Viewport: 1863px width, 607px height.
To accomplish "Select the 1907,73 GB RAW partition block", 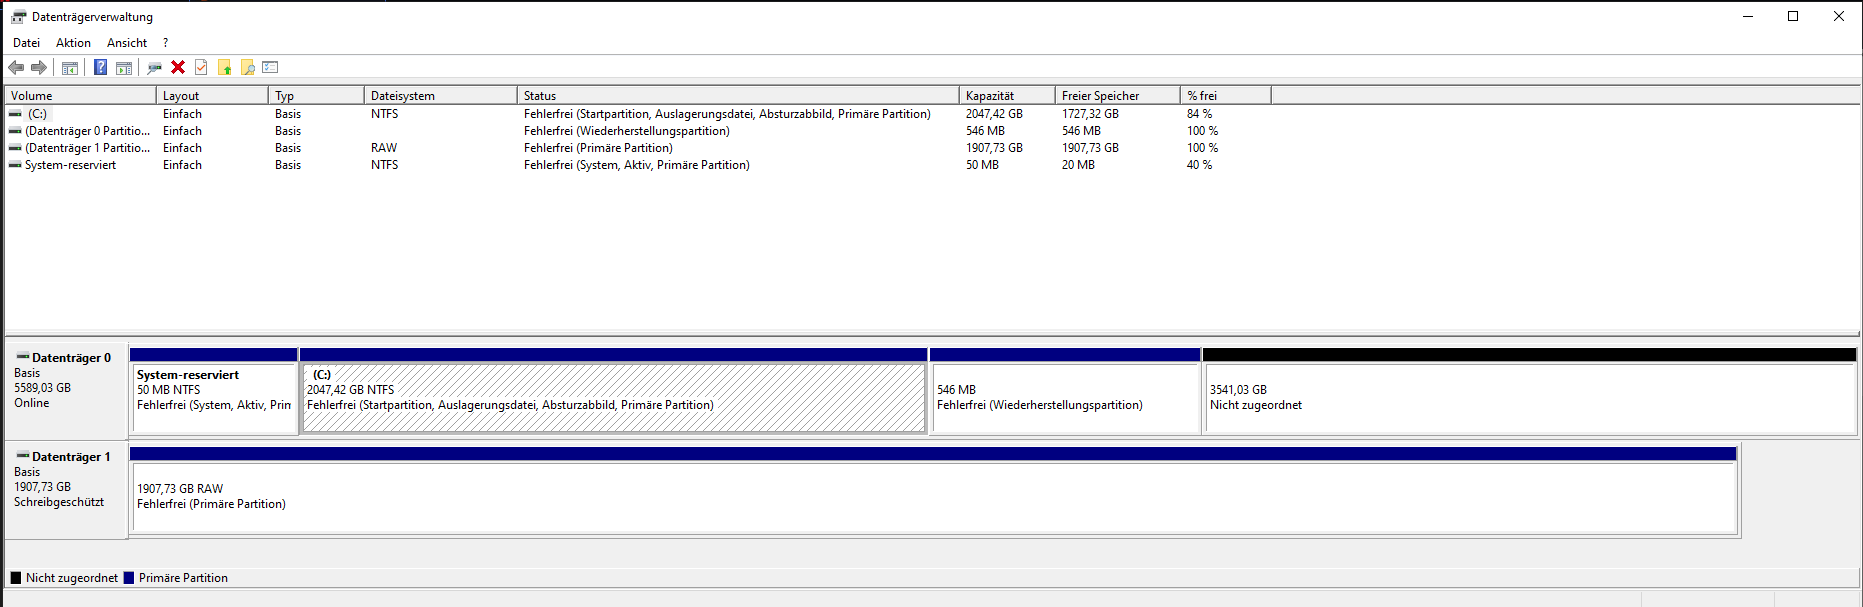I will pyautogui.click(x=934, y=490).
